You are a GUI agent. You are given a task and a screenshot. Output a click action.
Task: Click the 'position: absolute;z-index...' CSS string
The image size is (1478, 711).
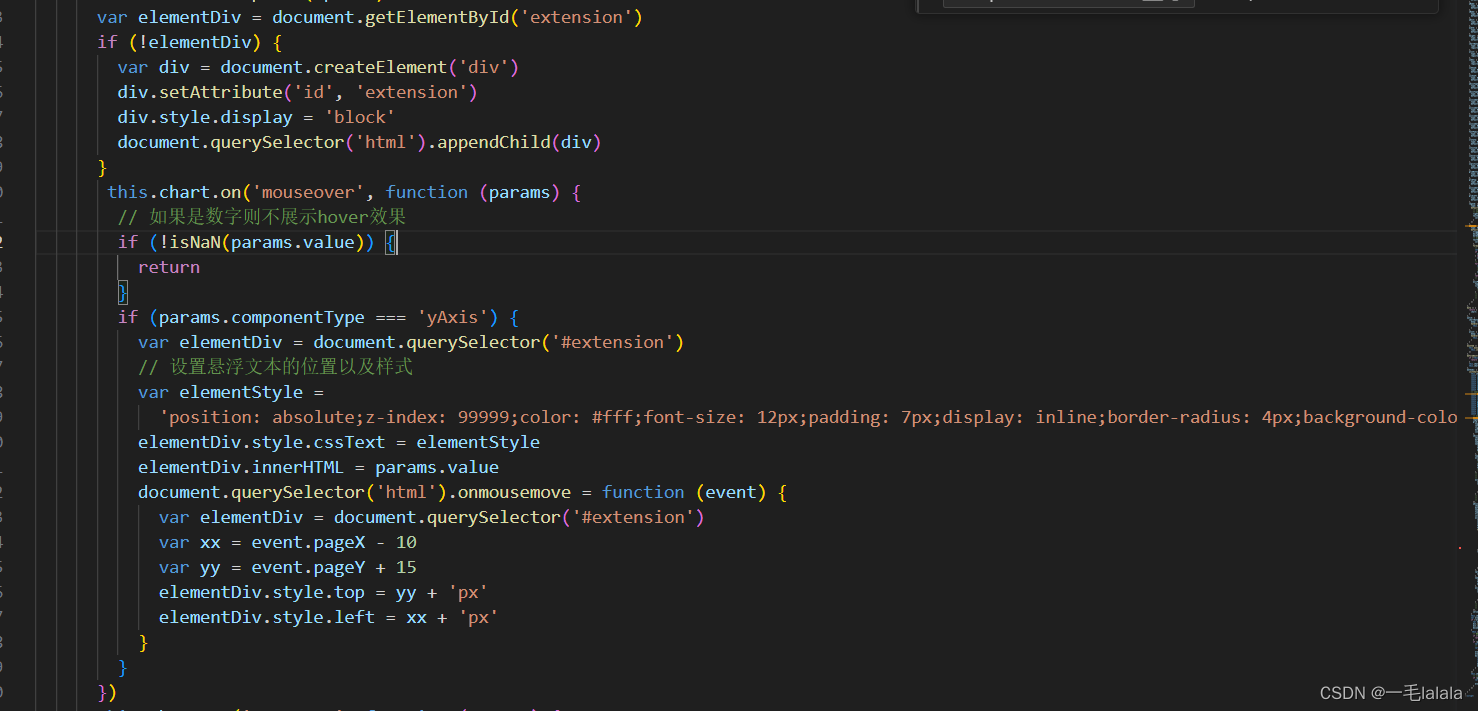tap(808, 417)
